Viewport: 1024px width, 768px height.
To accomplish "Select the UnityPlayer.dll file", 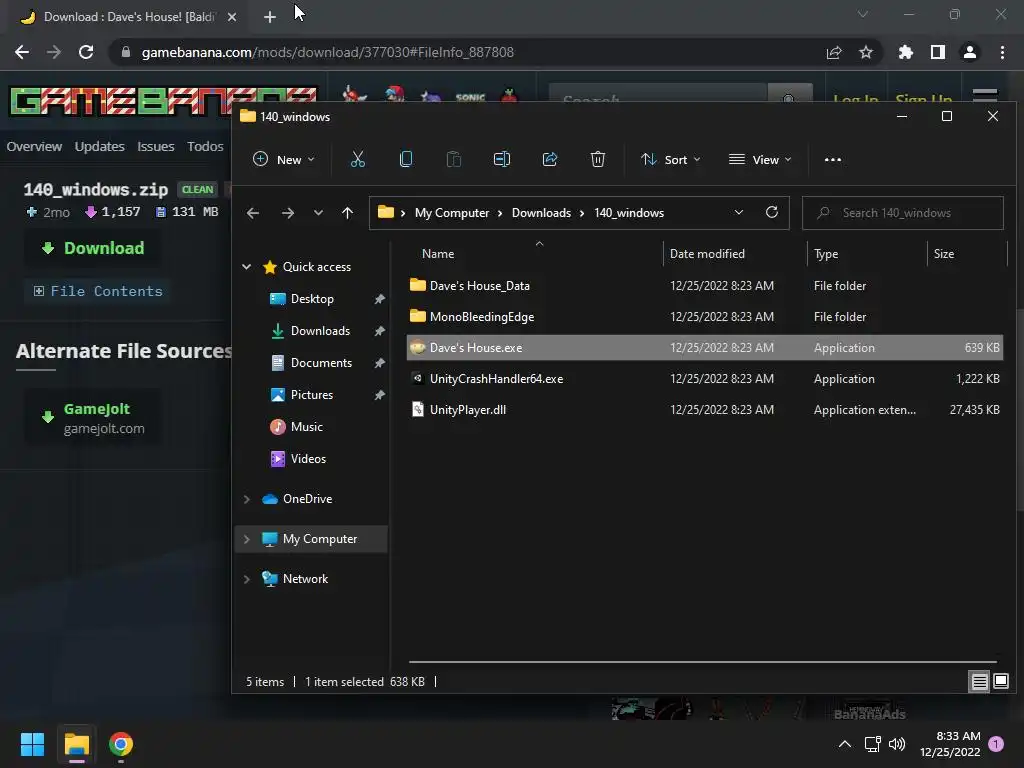I will (704, 409).
